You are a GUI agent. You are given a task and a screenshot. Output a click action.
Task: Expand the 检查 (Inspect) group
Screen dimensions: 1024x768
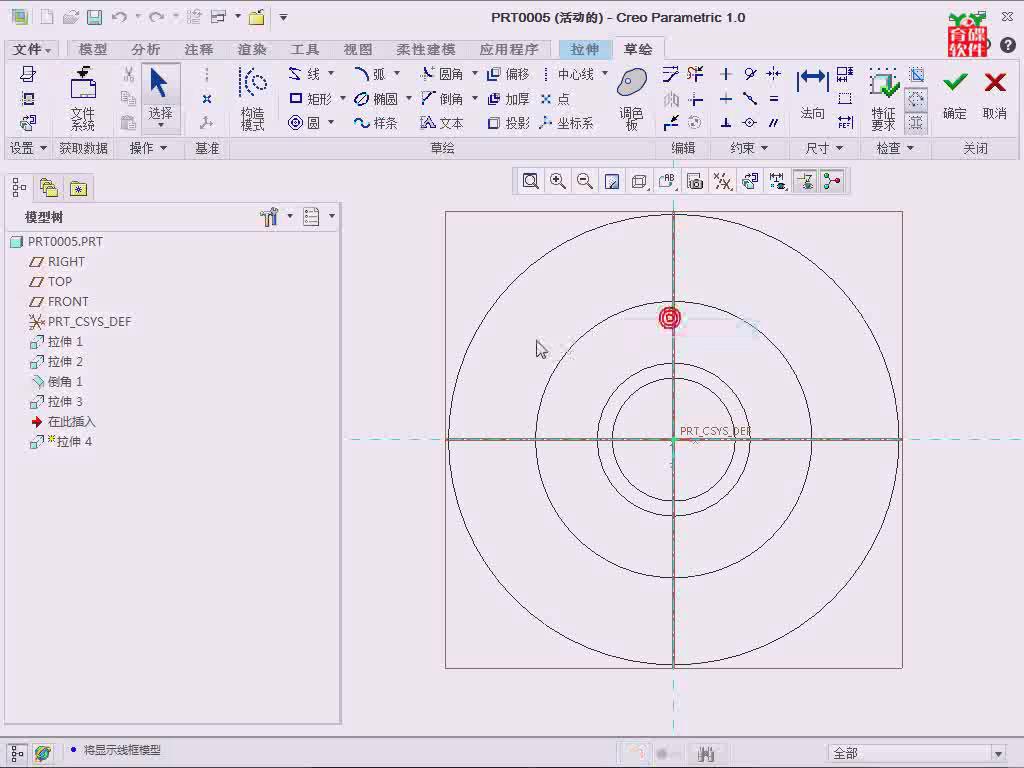895,148
